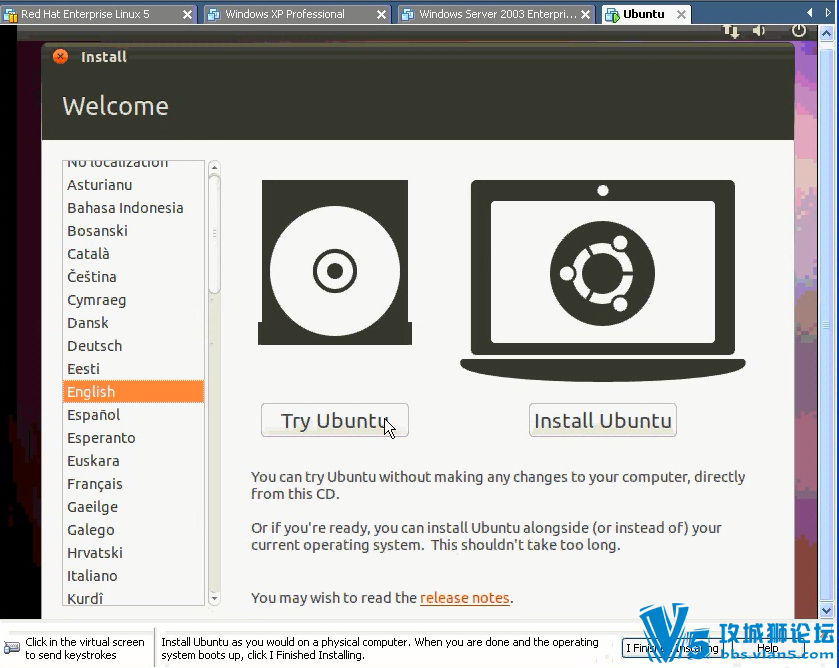This screenshot has height=668, width=839.
Task: Click the Try Ubuntu CD drive image
Action: click(335, 262)
